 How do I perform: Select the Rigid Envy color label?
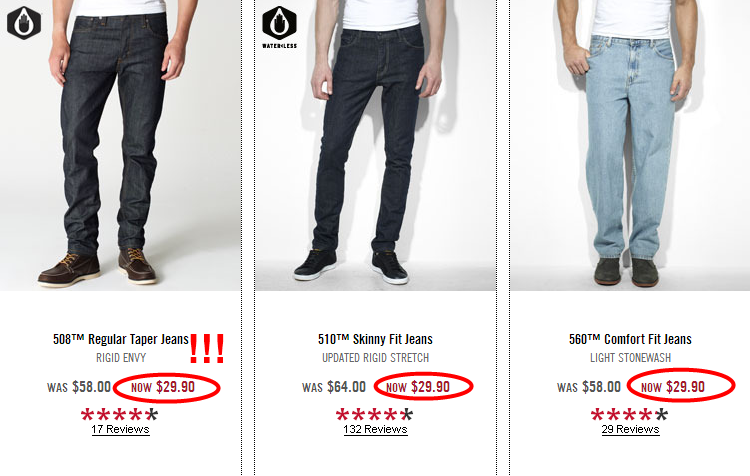[121, 358]
